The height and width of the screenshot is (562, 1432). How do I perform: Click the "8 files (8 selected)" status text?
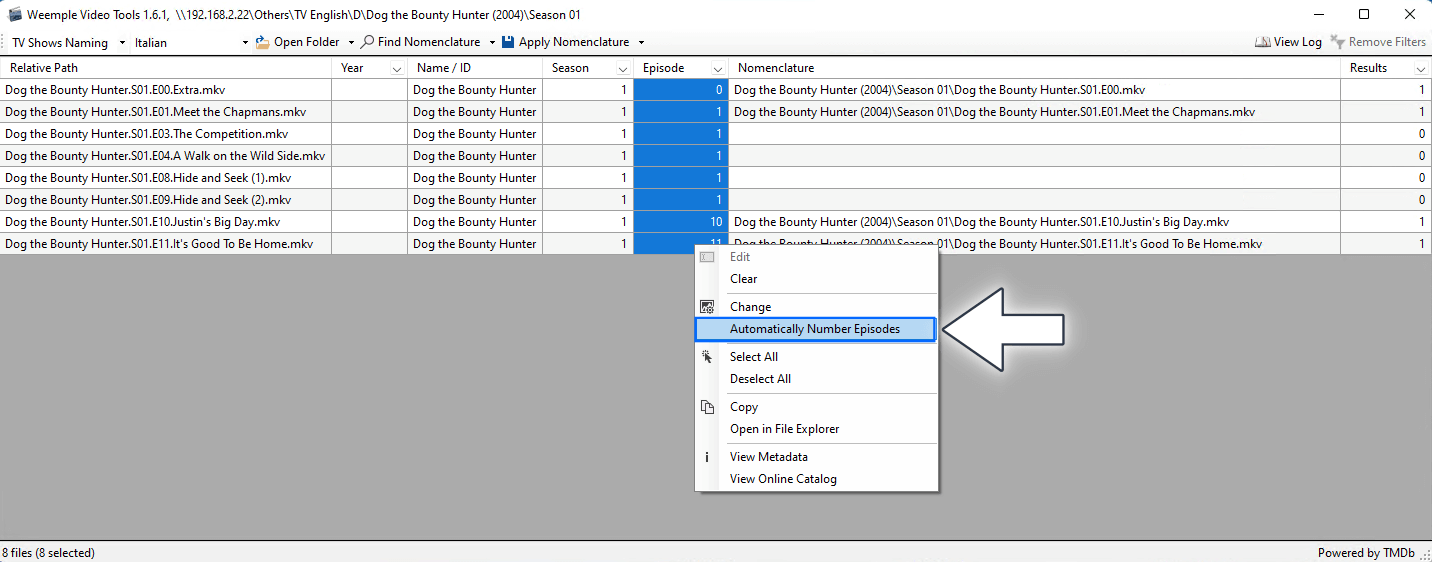(49, 552)
